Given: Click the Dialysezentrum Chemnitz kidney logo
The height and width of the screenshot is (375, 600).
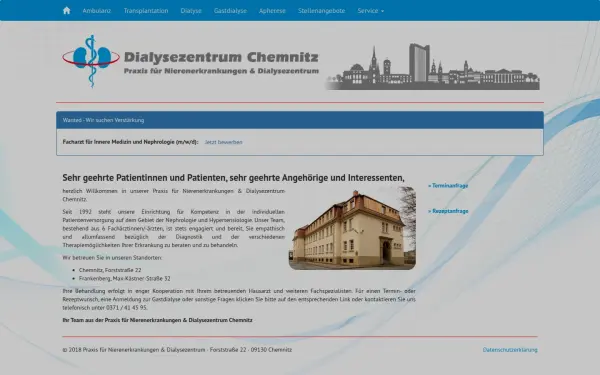Looking at the screenshot, I should (91, 61).
